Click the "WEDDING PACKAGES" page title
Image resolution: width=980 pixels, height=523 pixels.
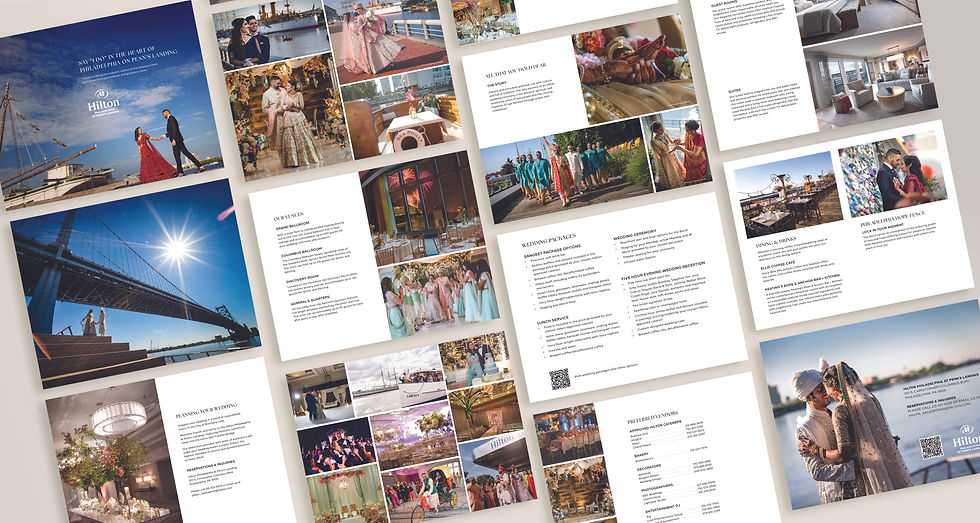pos(548,241)
